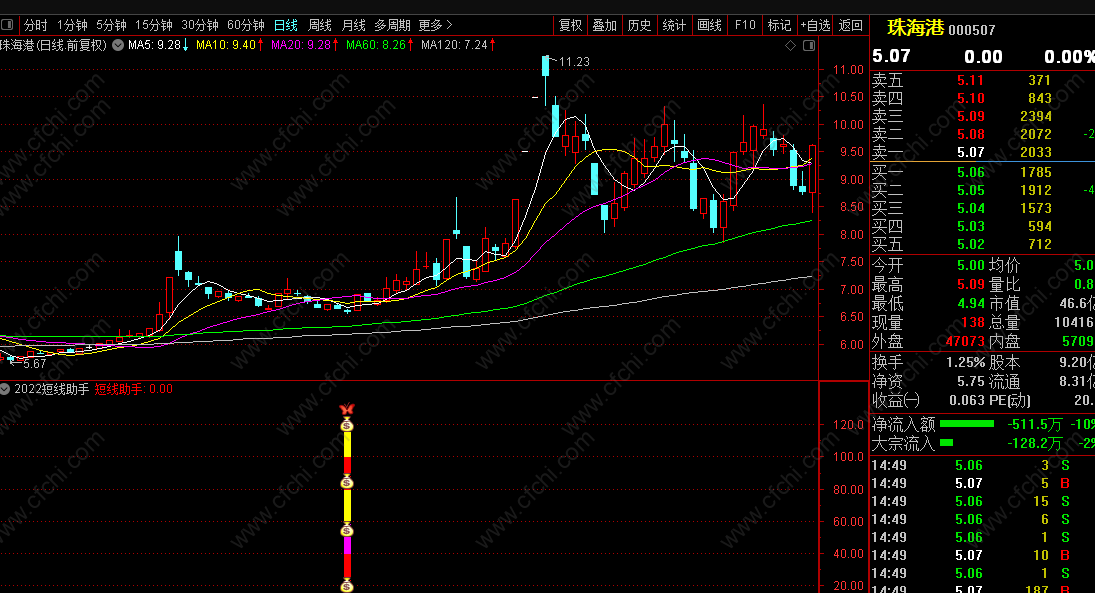
Task: Expand the 更多 periods menu
Action: pos(435,25)
